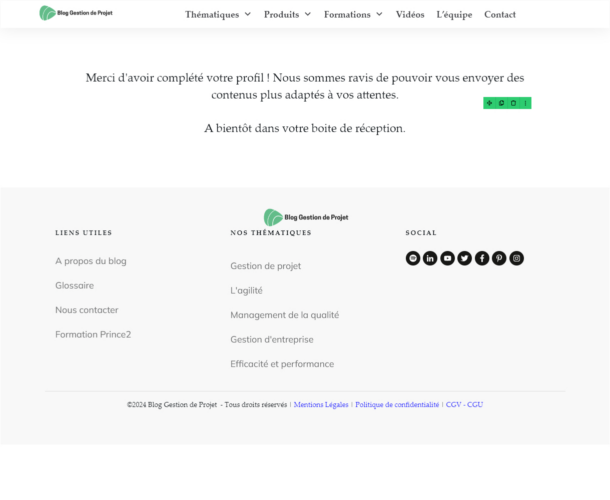610x500 pixels.
Task: Expand the Formations menu chevron
Action: (x=379, y=14)
